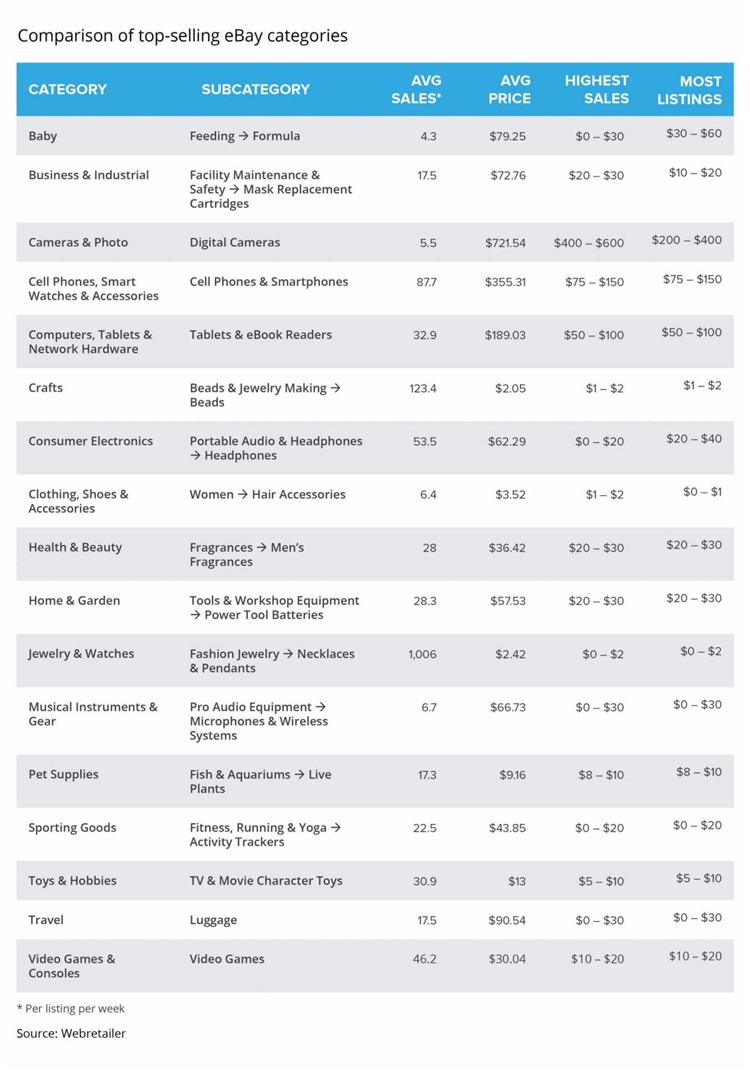Click the AVG SALES column header
Image resolution: width=750 pixels, height=1071 pixels.
(x=417, y=90)
